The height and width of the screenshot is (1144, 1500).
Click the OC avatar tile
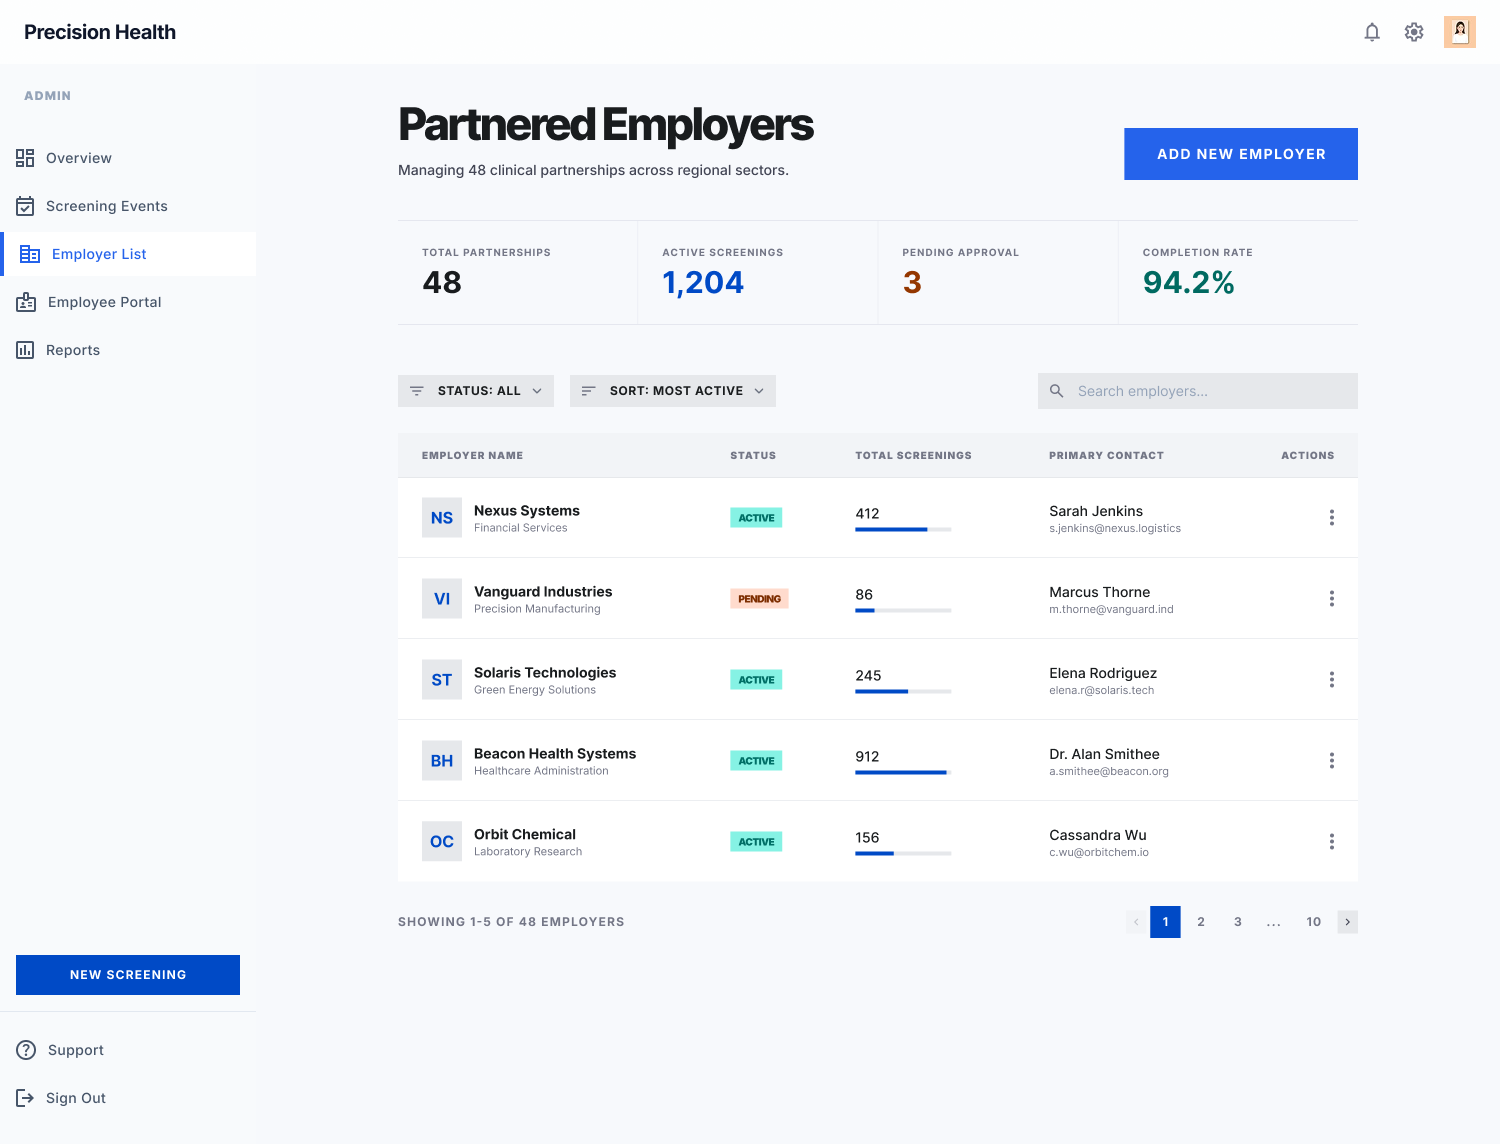tap(442, 842)
